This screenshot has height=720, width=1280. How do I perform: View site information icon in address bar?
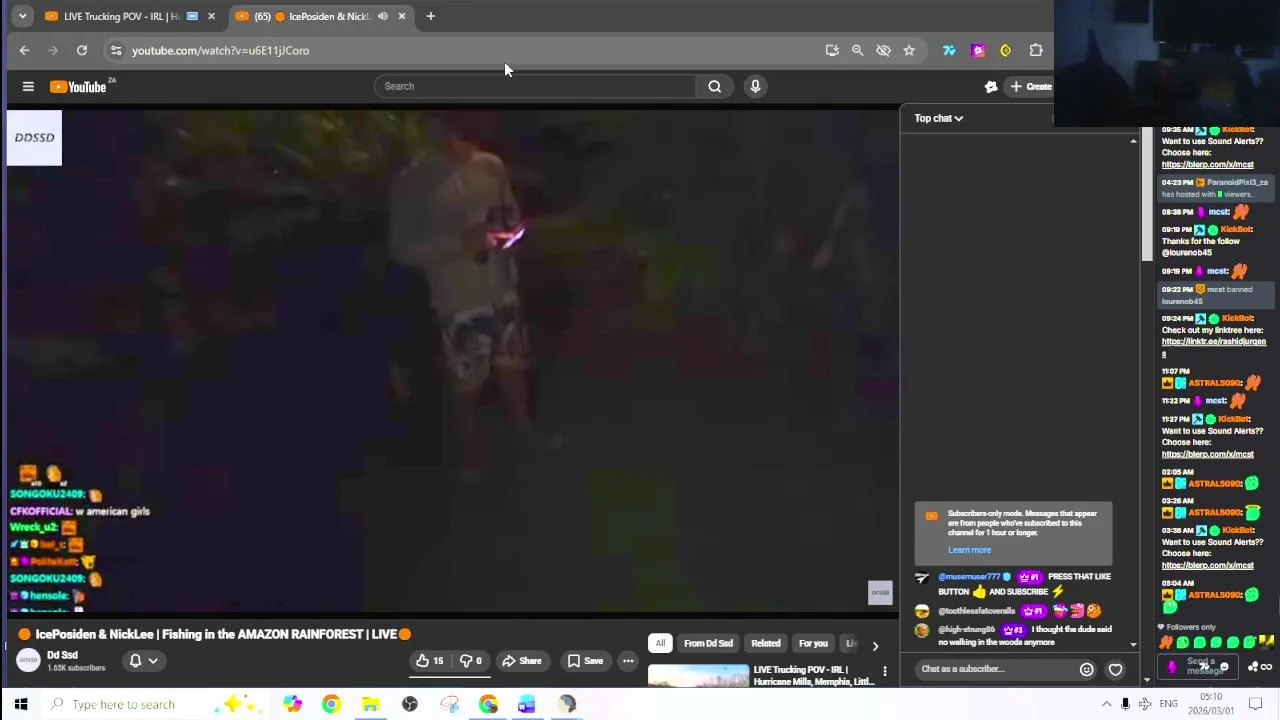[x=116, y=50]
